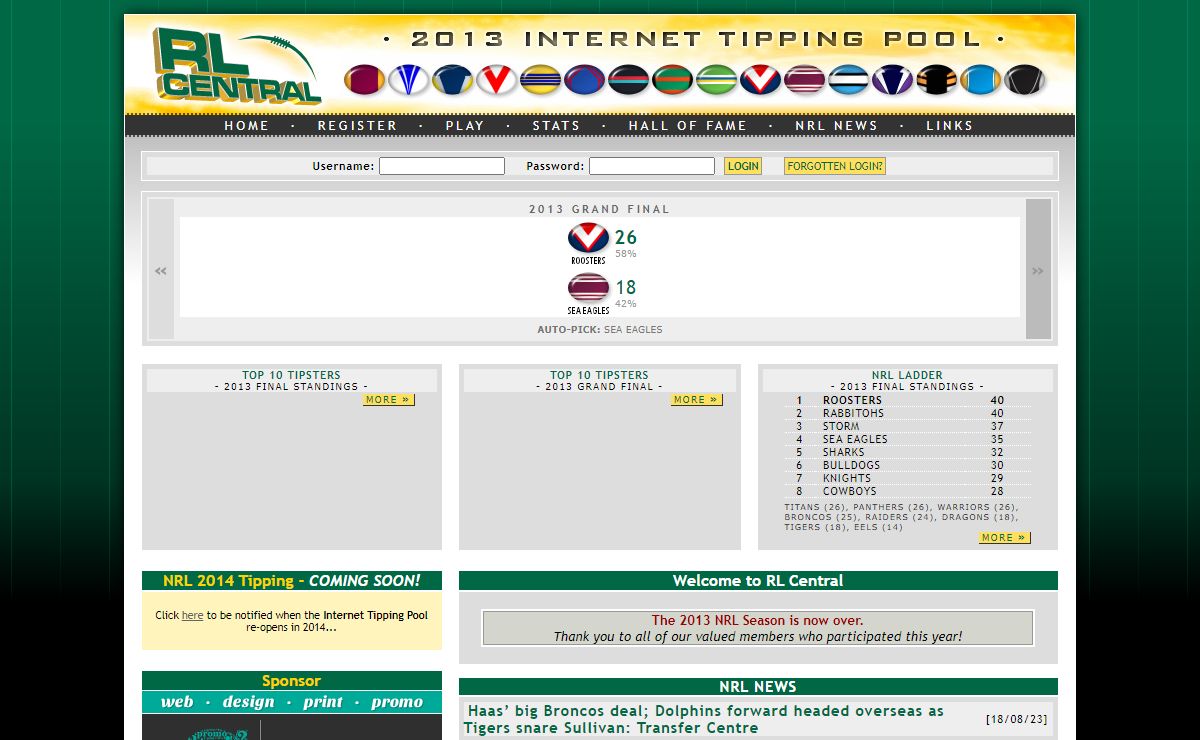Click the 'here' notification link

[x=192, y=616]
